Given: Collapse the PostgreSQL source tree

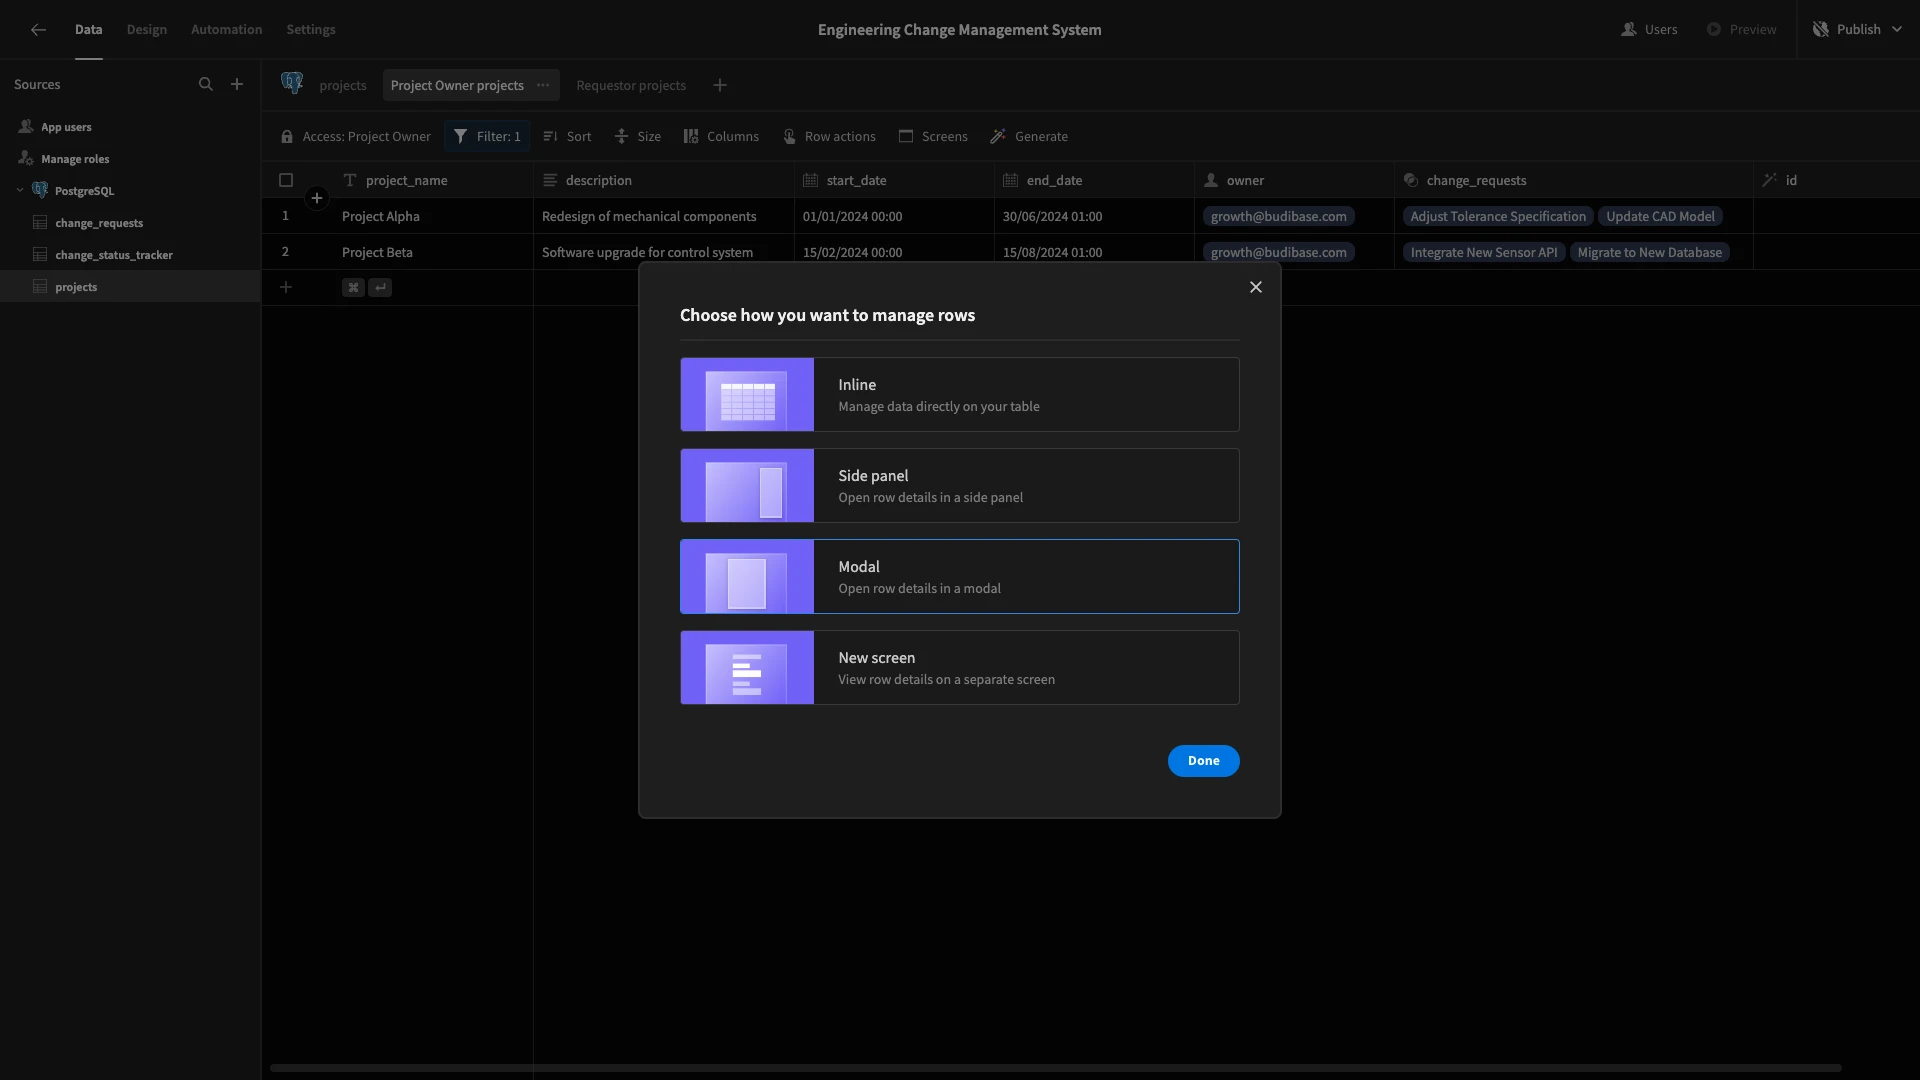Looking at the screenshot, I should (x=20, y=190).
